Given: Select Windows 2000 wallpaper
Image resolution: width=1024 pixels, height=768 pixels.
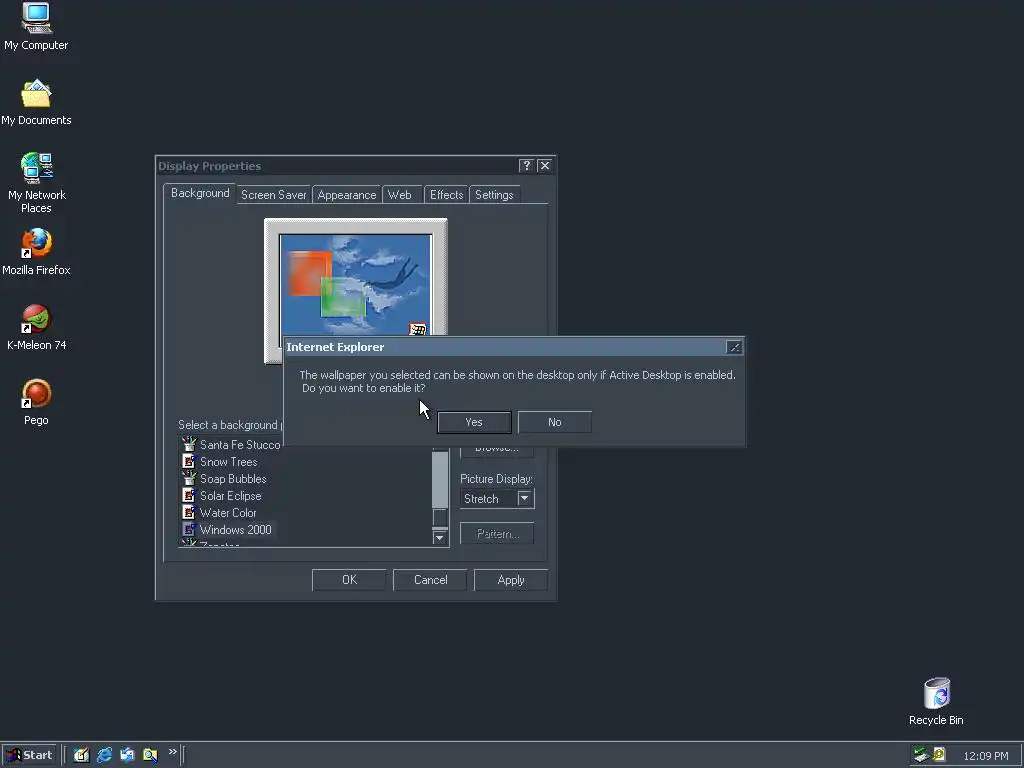Looking at the screenshot, I should coord(236,530).
